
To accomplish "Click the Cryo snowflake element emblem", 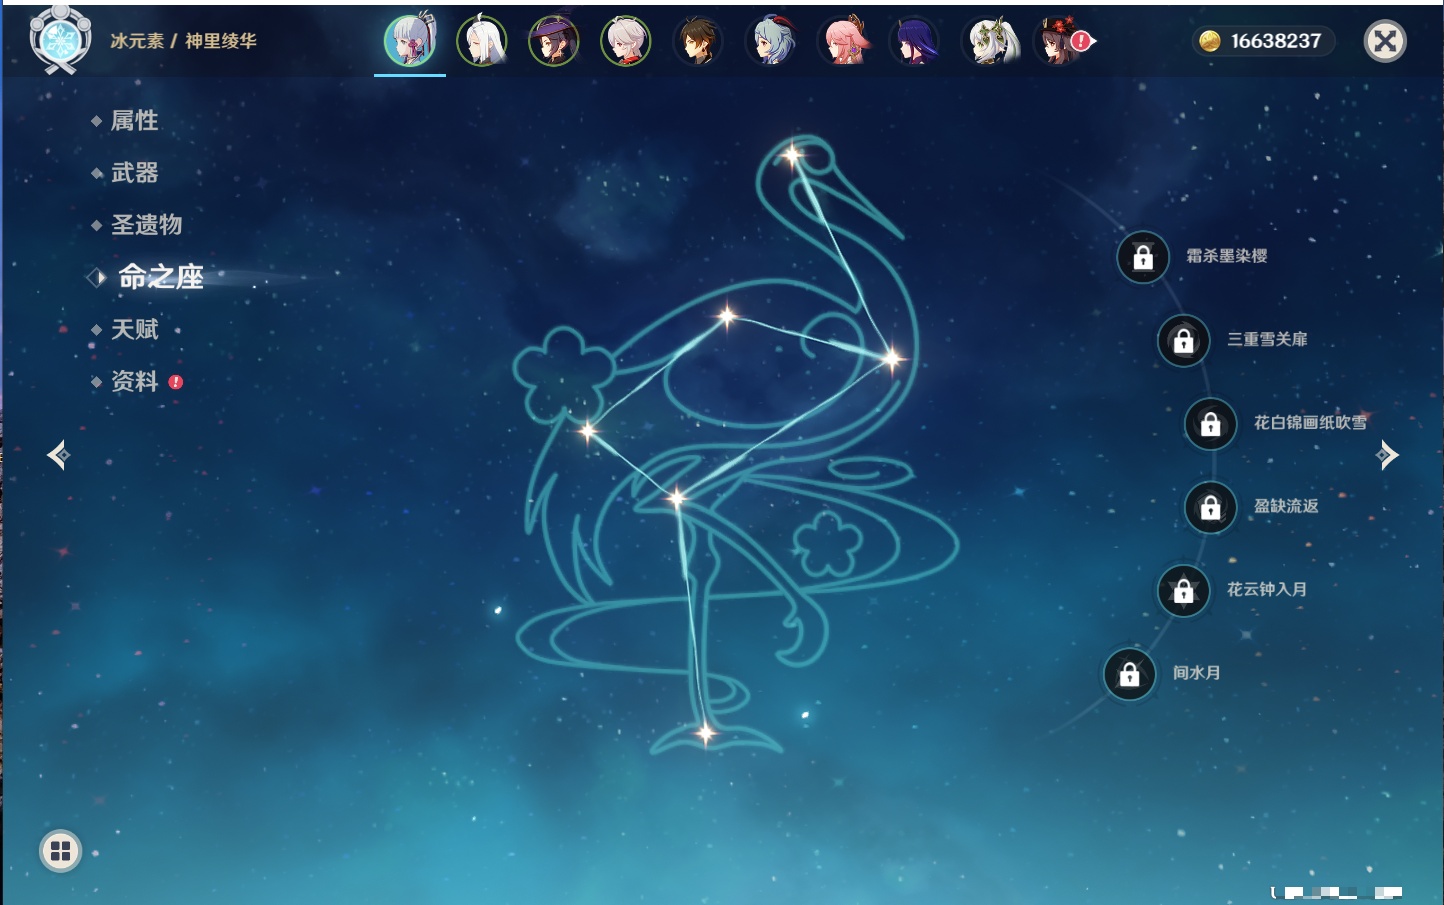I will [60, 40].
